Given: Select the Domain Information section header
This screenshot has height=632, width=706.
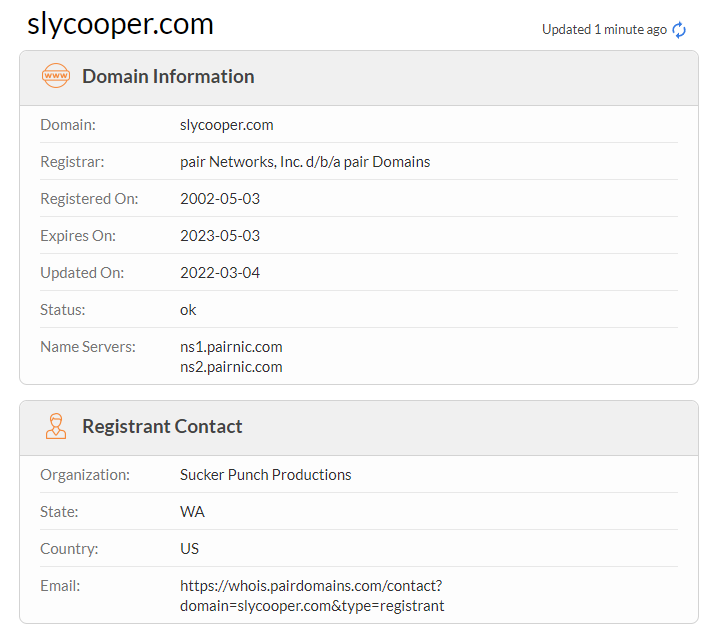Looking at the screenshot, I should [168, 76].
